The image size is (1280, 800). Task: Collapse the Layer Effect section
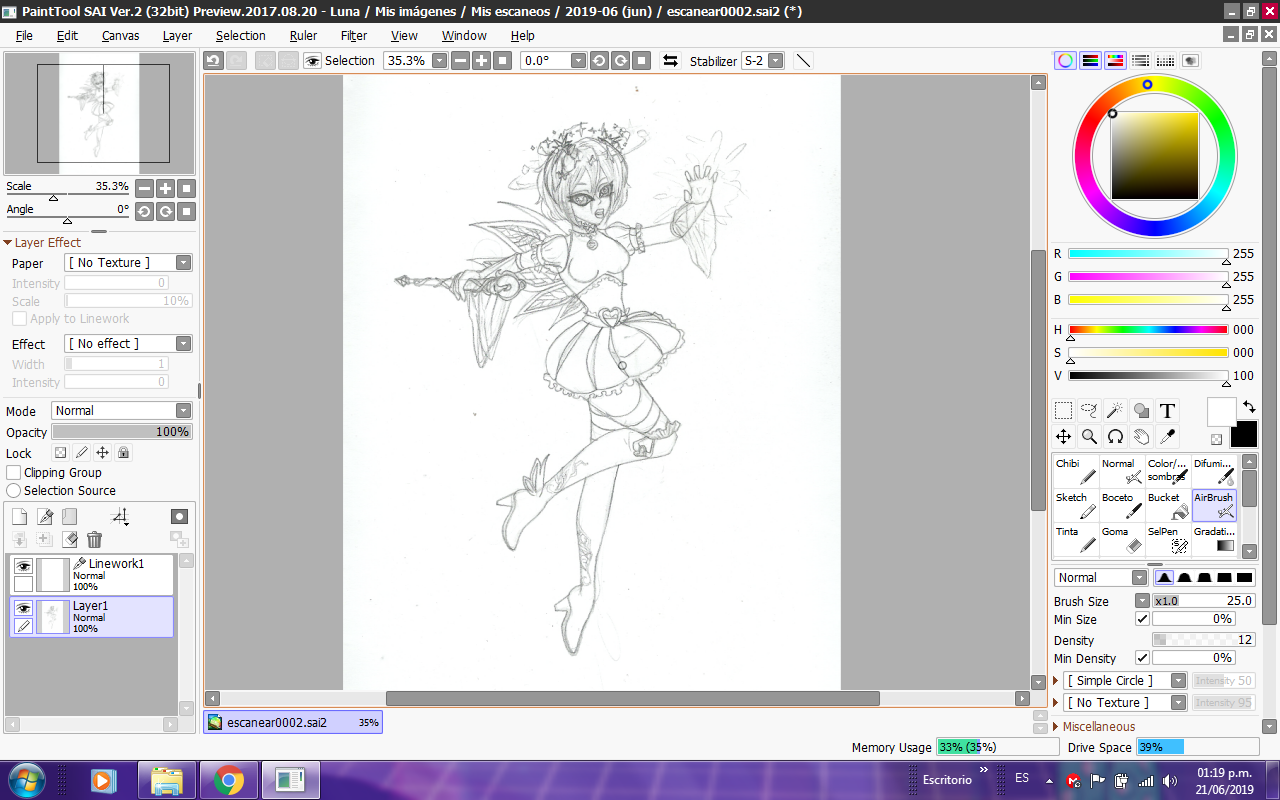click(x=43, y=243)
